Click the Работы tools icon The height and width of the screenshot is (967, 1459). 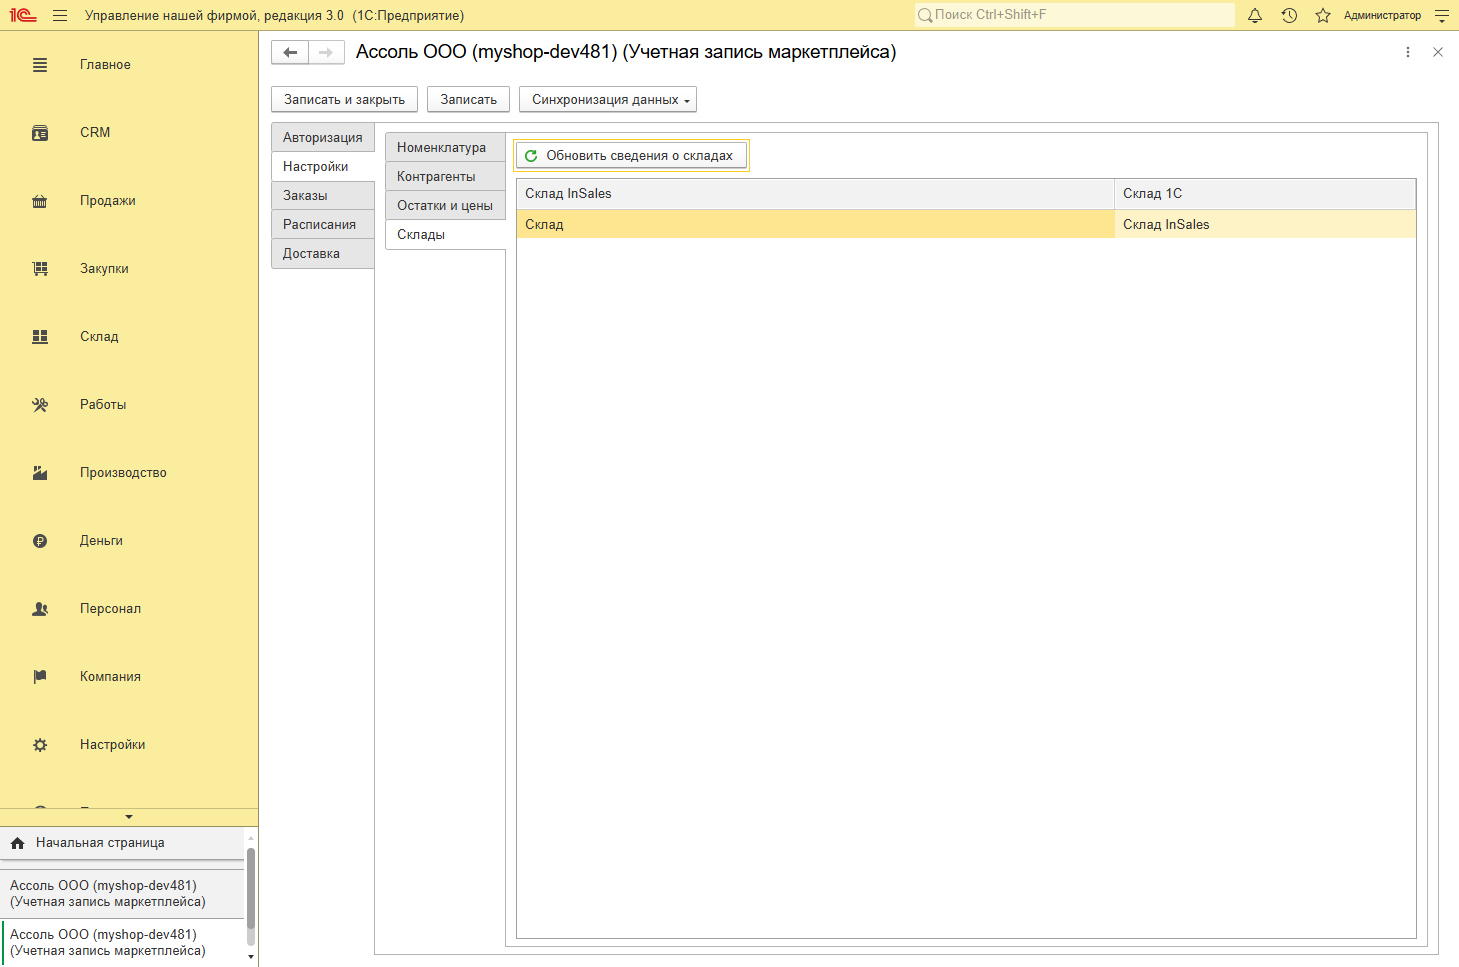tap(40, 405)
